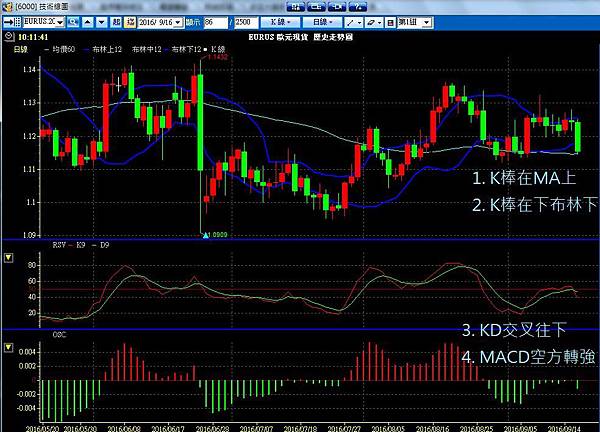Expand the line tool options arrow

point(359,23)
